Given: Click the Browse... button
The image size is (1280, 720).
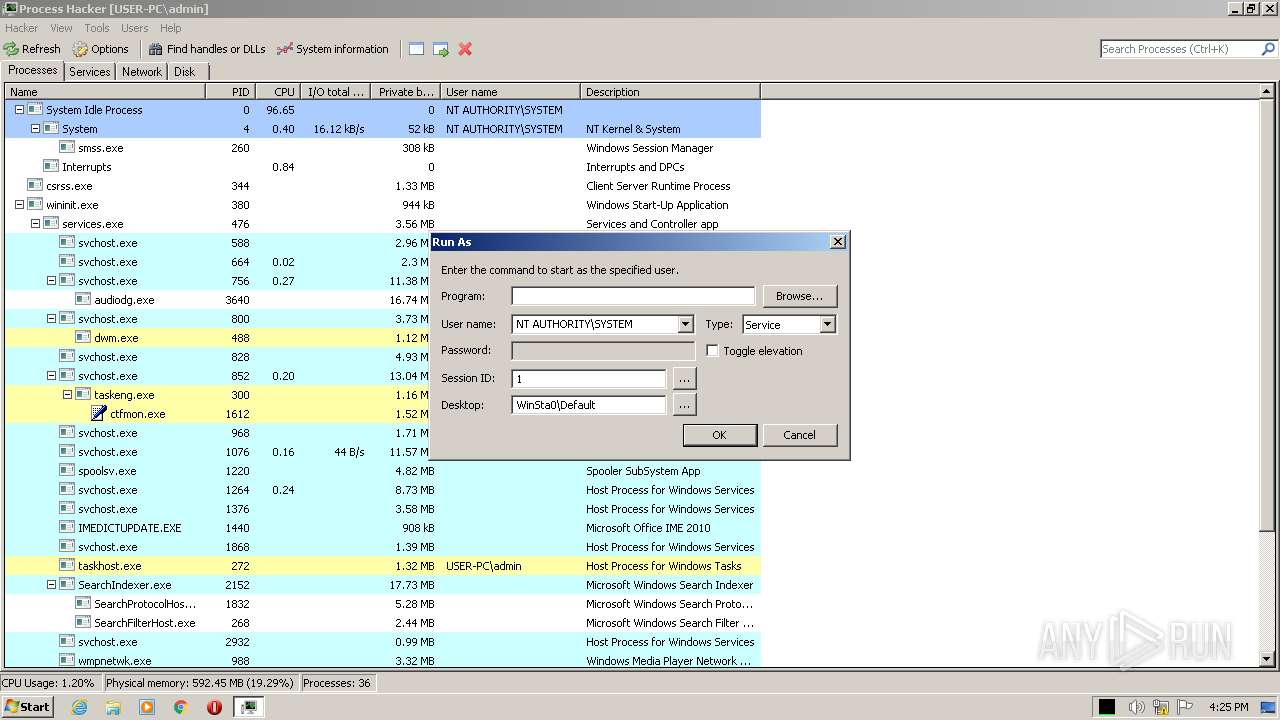Looking at the screenshot, I should coord(800,296).
